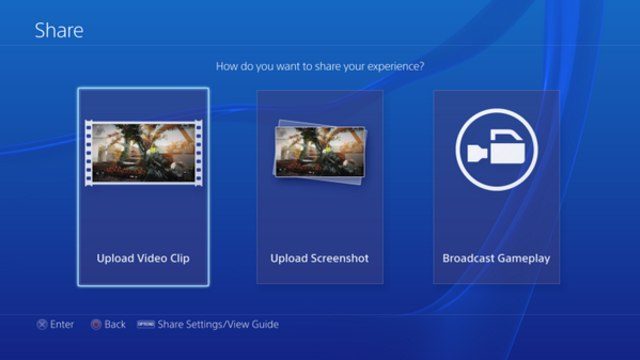
Task: Click empty area of Upload Screenshot tile
Action: [x=320, y=218]
